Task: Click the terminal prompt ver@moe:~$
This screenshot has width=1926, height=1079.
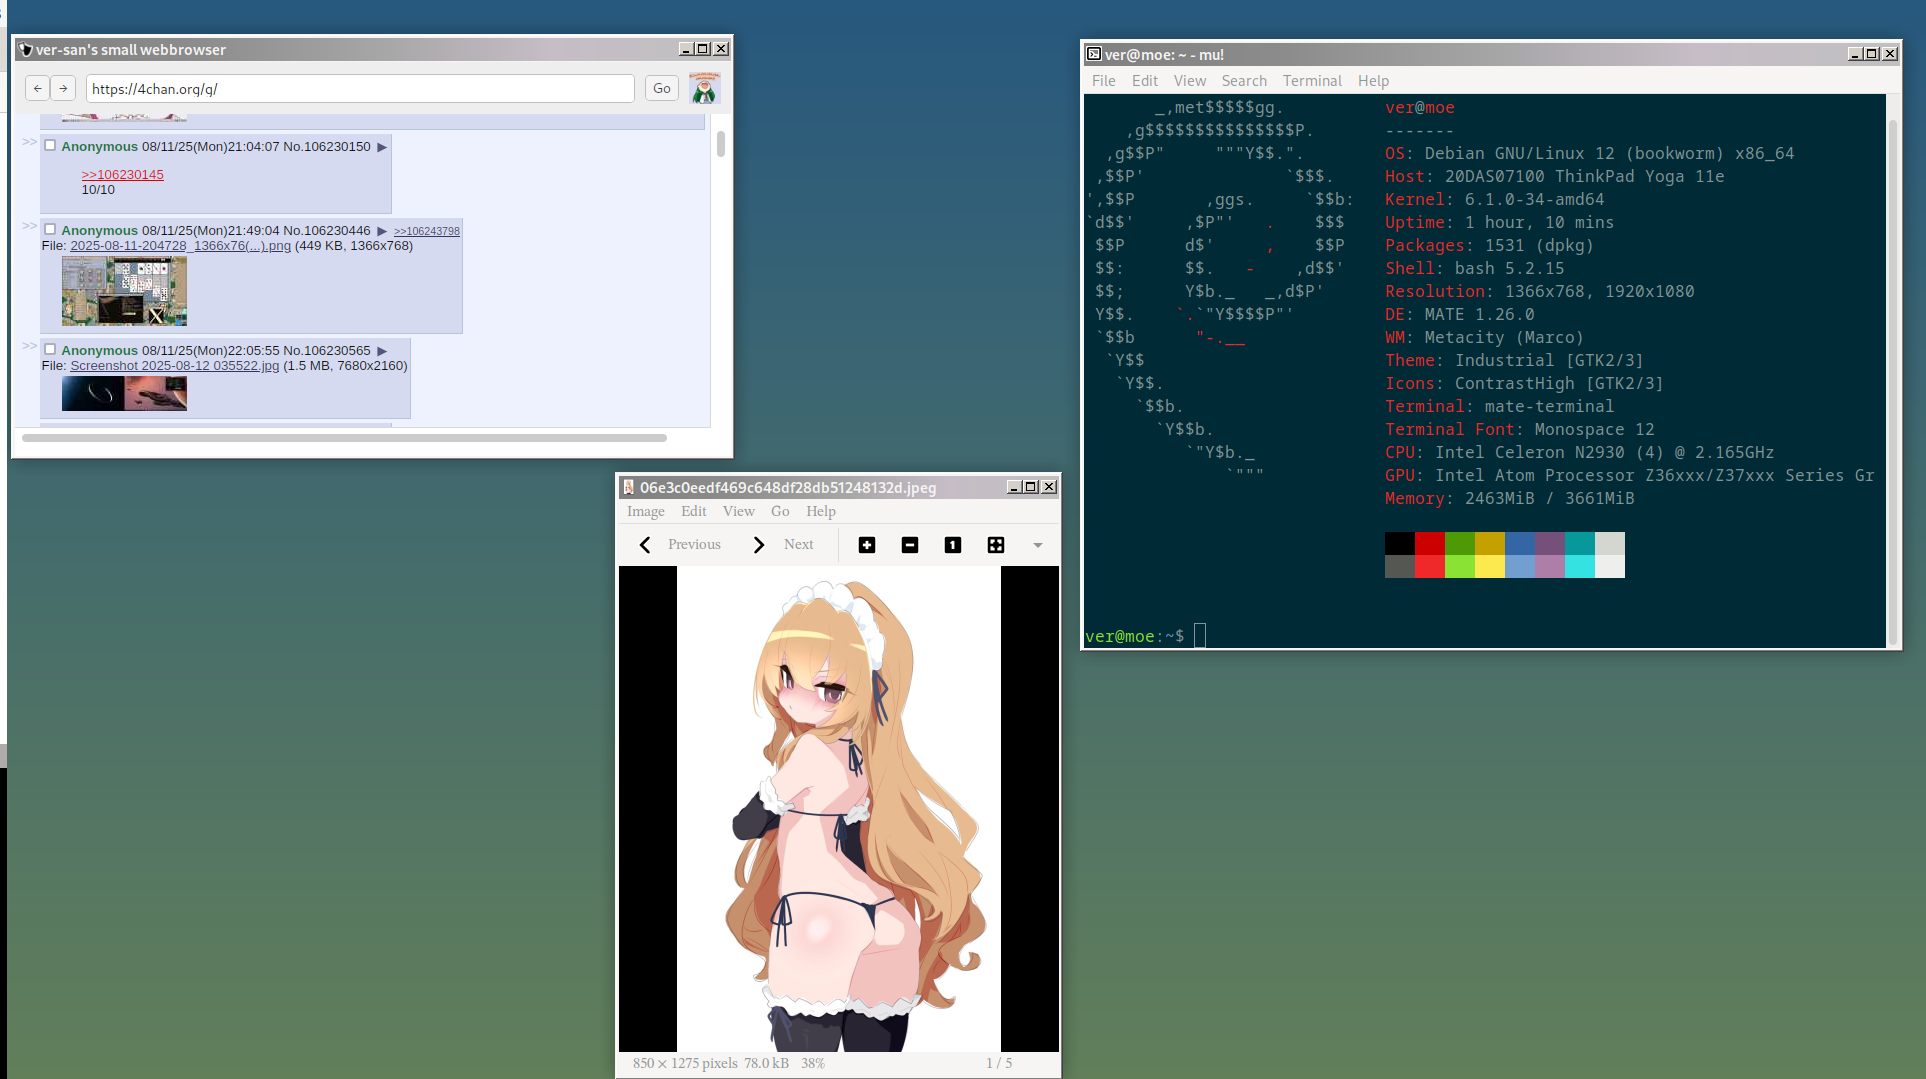Action: pos(1135,636)
